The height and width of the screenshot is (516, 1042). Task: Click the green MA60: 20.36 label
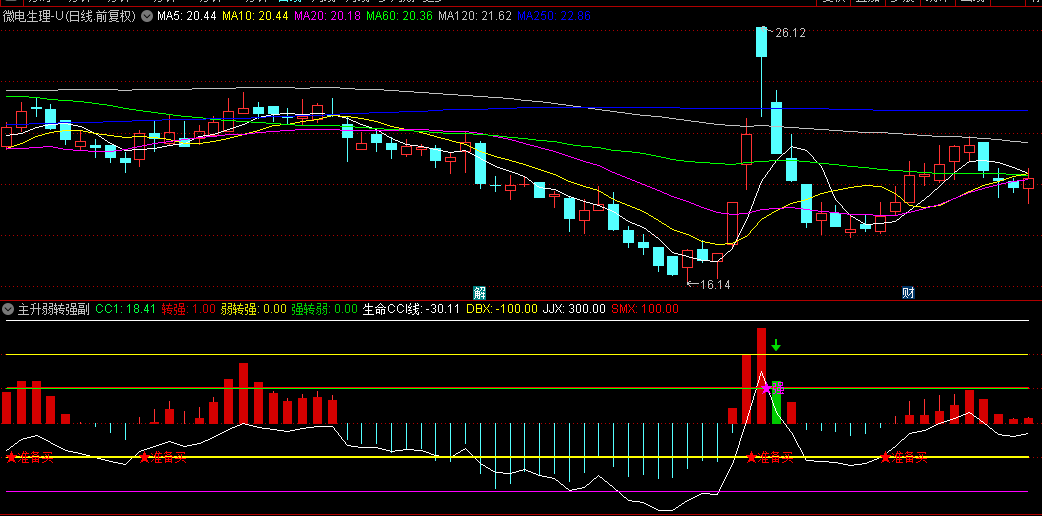[x=399, y=16]
